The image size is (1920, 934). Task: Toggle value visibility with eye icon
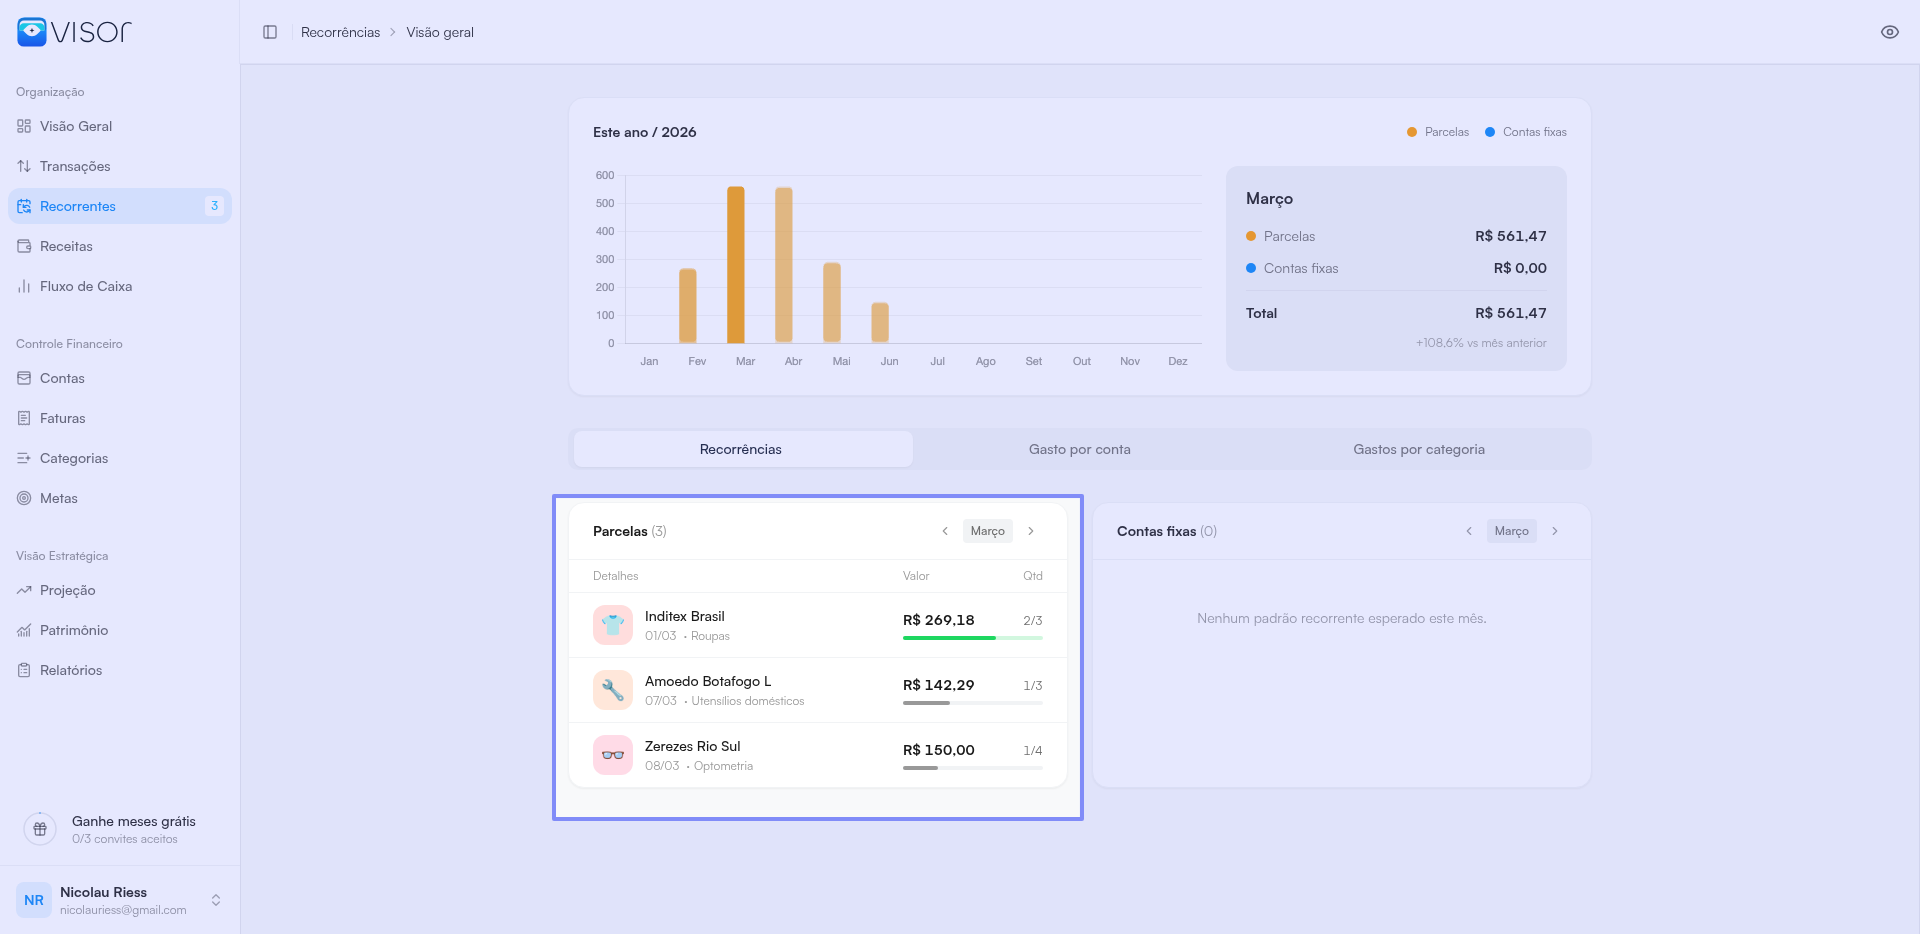coord(1889,32)
